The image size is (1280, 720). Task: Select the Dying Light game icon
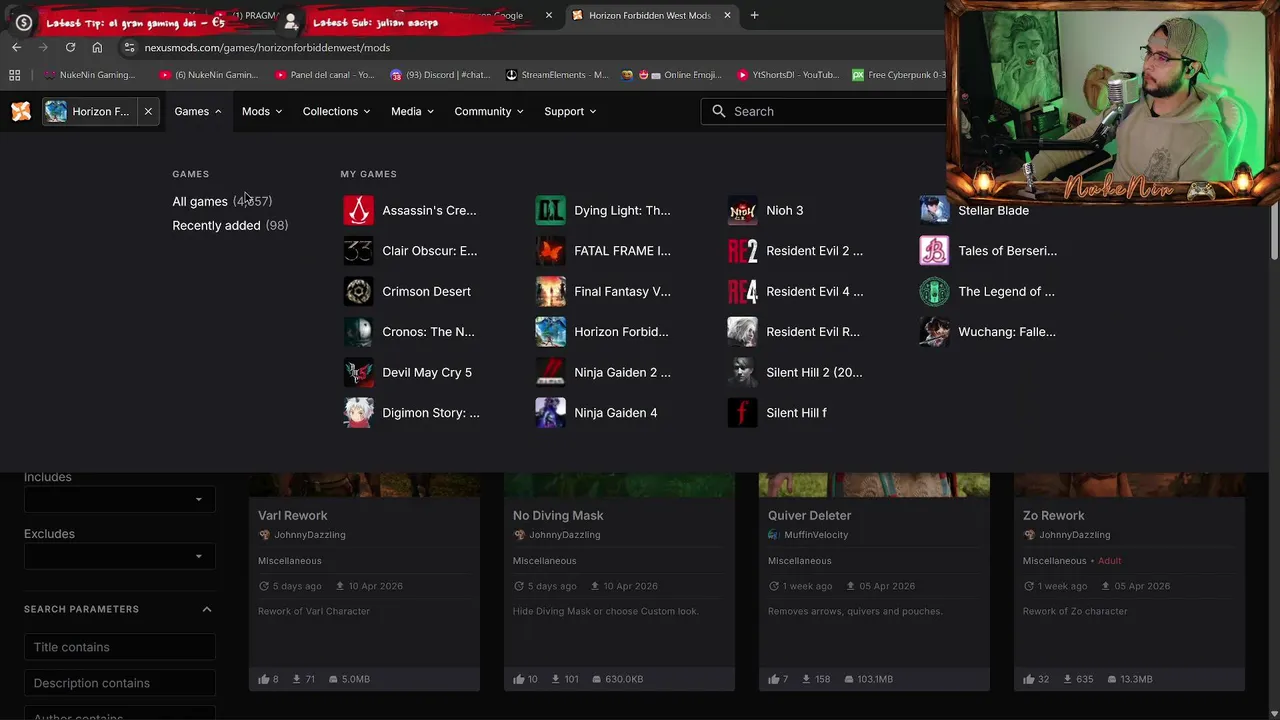click(x=550, y=210)
